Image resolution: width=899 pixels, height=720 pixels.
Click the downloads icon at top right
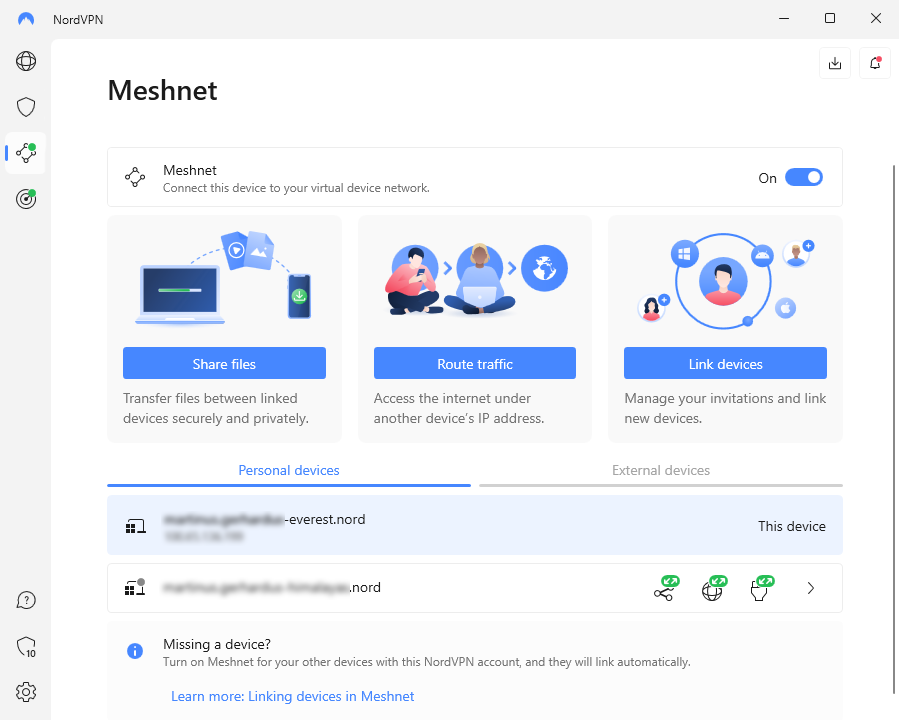[835, 62]
